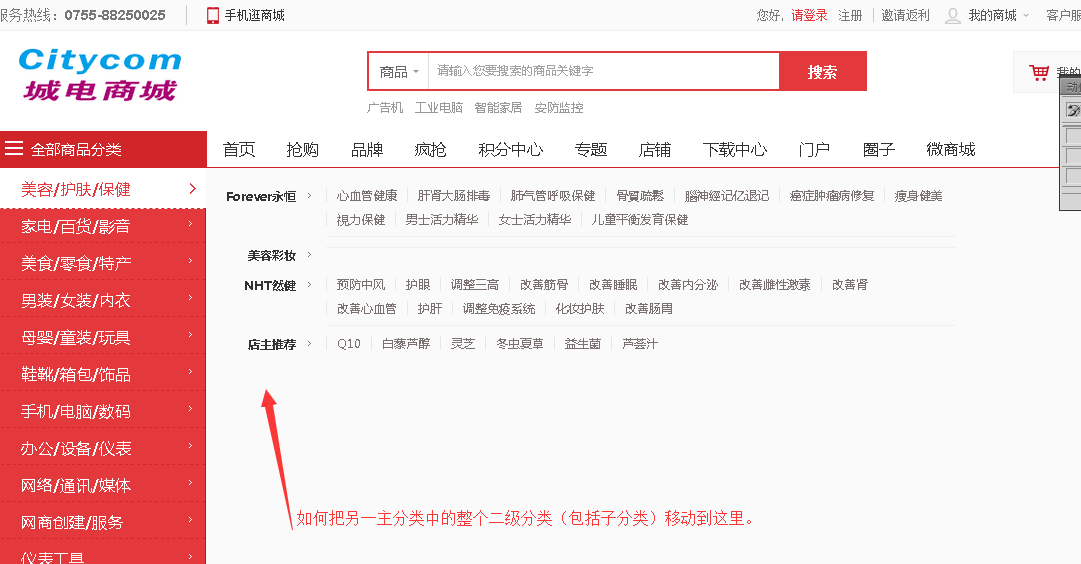Click the red mobile phone icon
This screenshot has width=1081, height=564.
[x=213, y=15]
